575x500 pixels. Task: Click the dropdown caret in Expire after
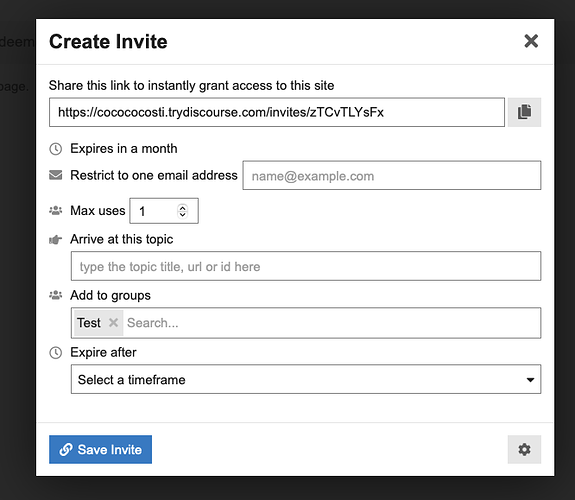click(530, 380)
